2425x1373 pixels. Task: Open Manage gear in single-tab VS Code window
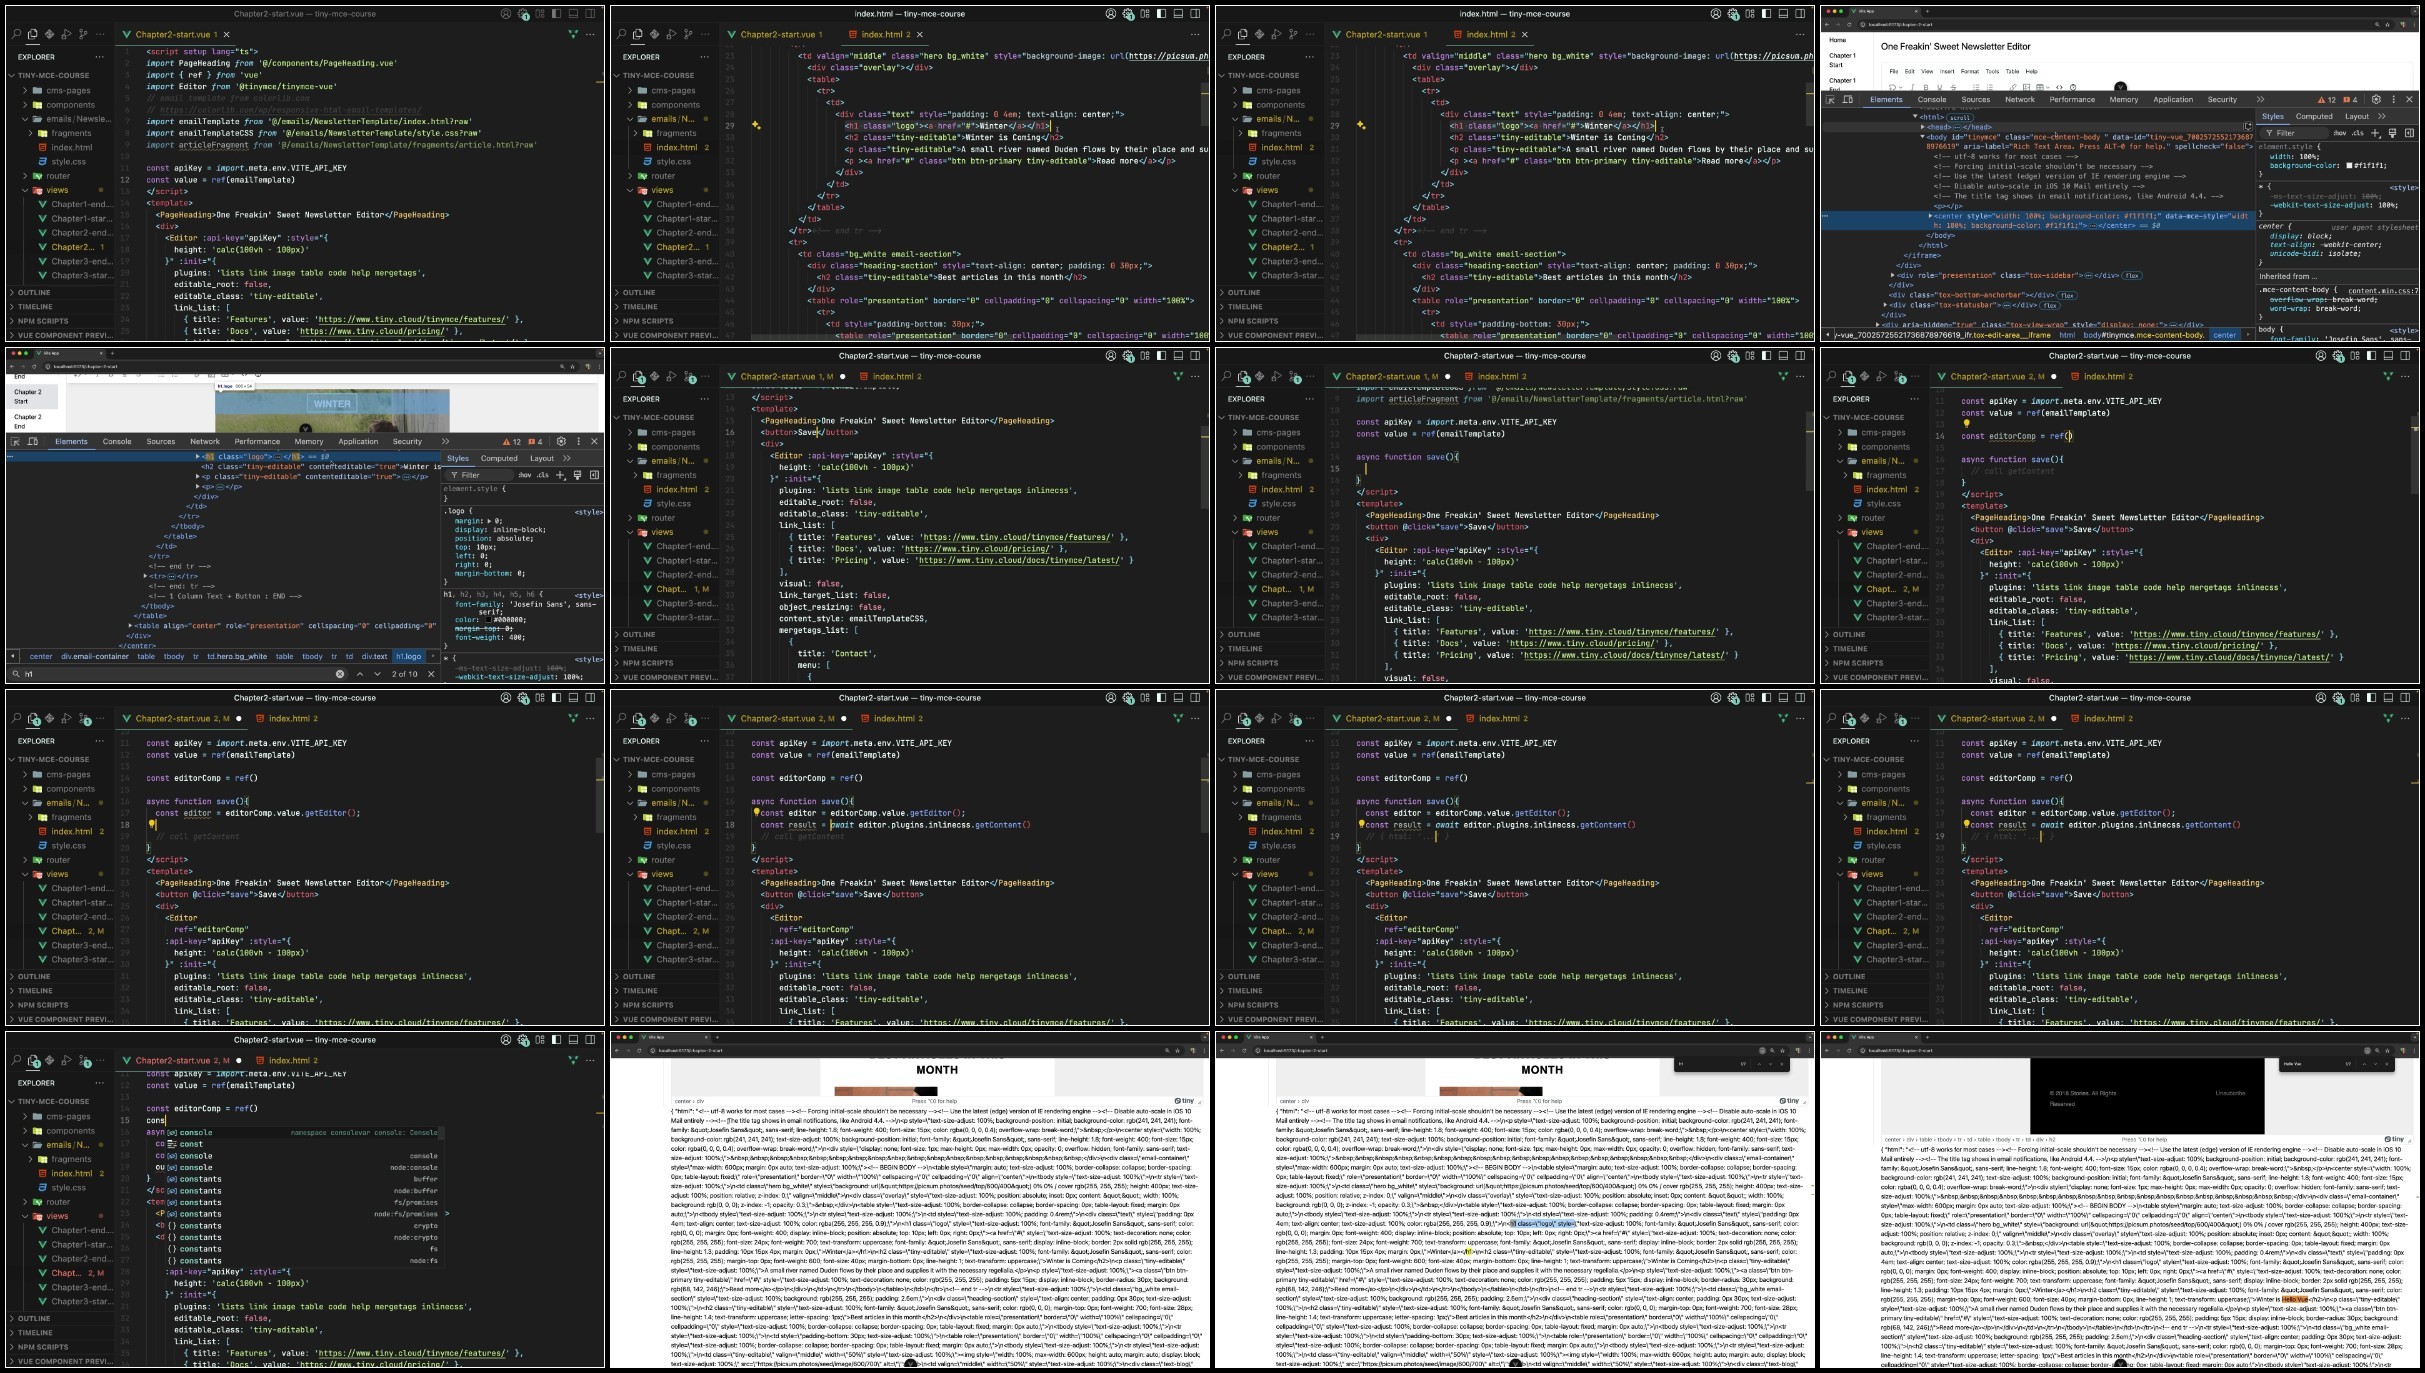(x=522, y=14)
